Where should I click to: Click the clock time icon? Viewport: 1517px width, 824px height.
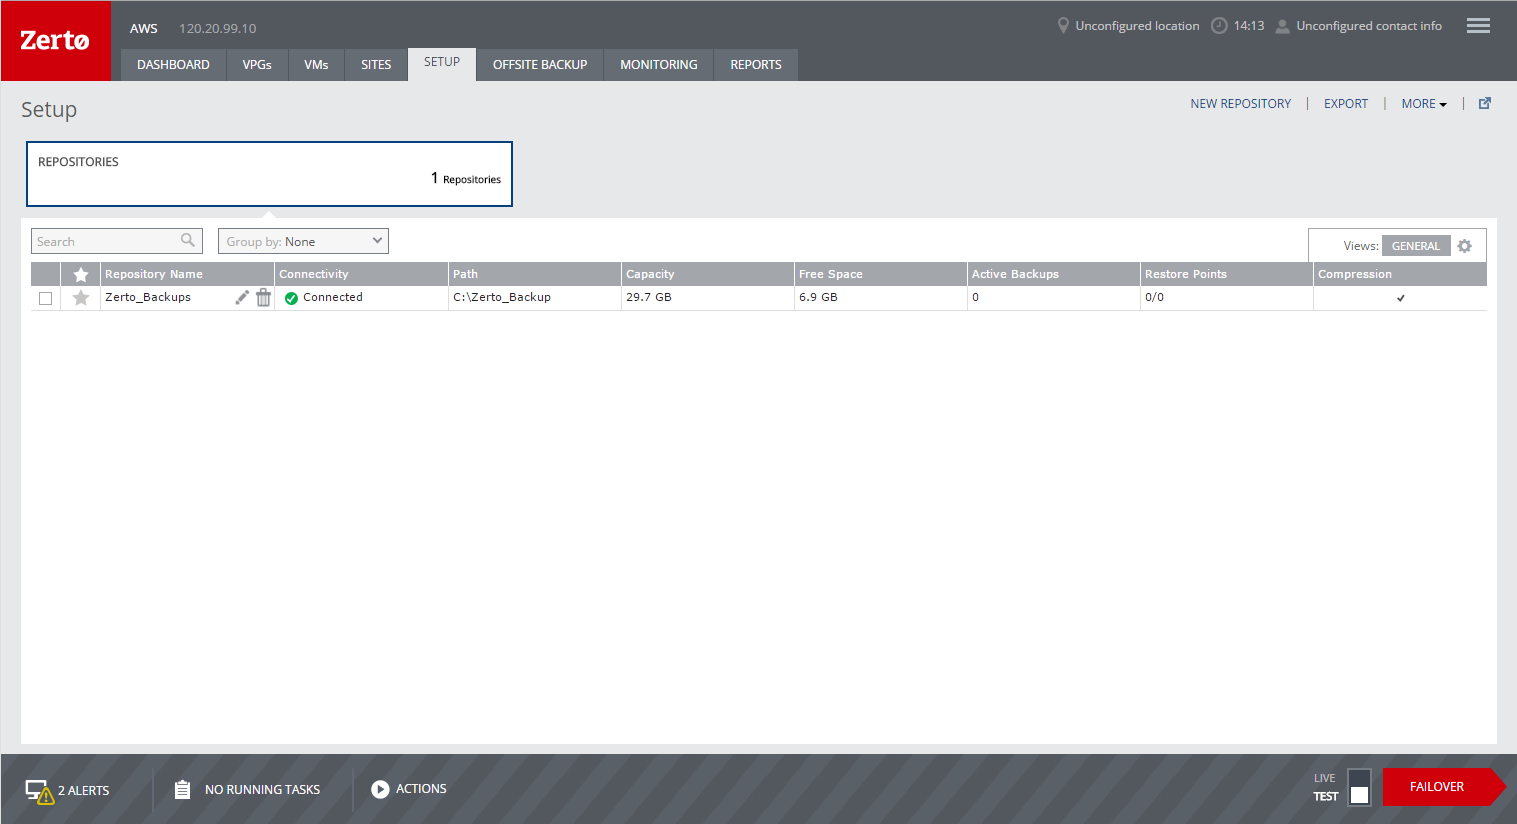pyautogui.click(x=1219, y=26)
